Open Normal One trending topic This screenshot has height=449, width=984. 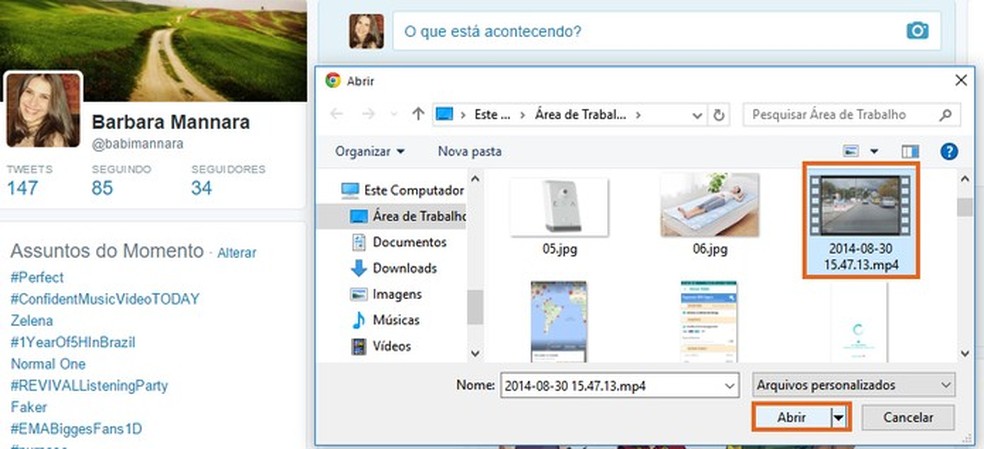pyautogui.click(x=48, y=364)
